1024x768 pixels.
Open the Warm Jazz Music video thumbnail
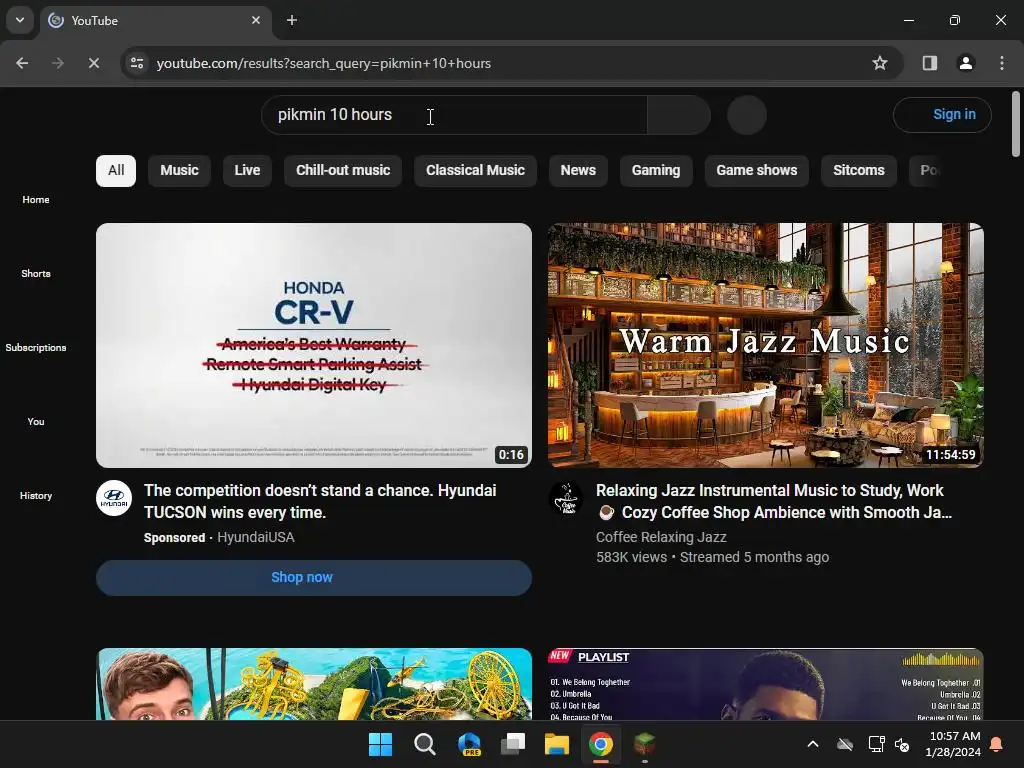click(765, 345)
